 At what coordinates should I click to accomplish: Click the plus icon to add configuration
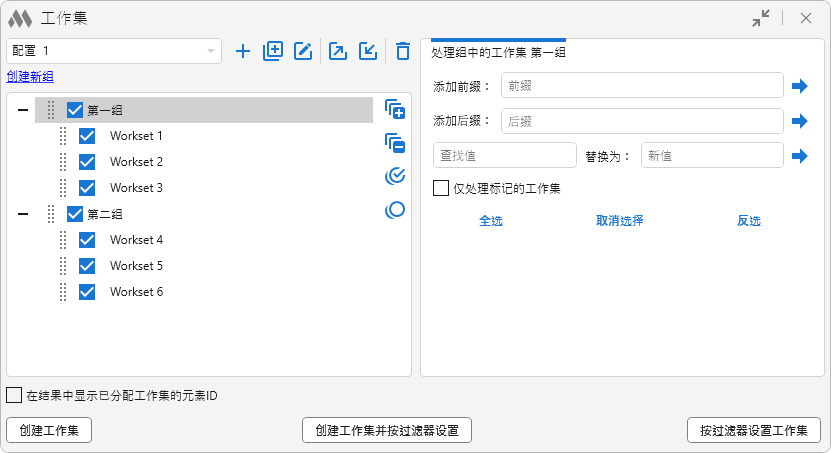pos(242,51)
